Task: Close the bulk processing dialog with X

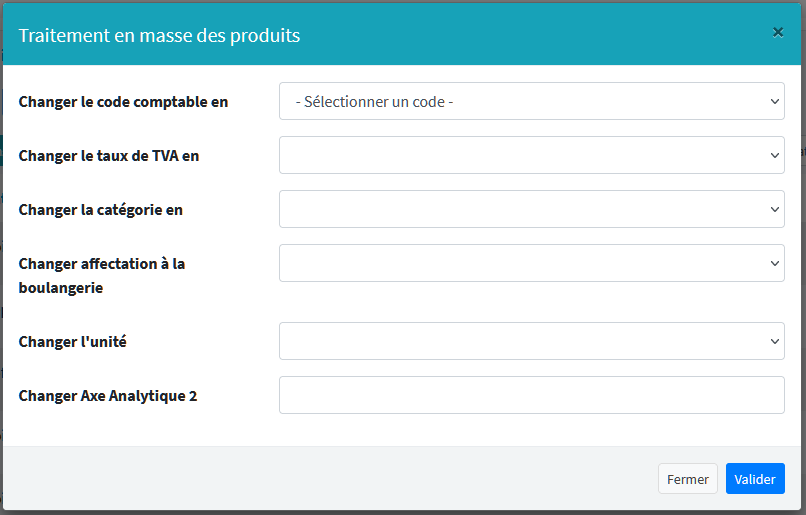Action: pyautogui.click(x=778, y=32)
